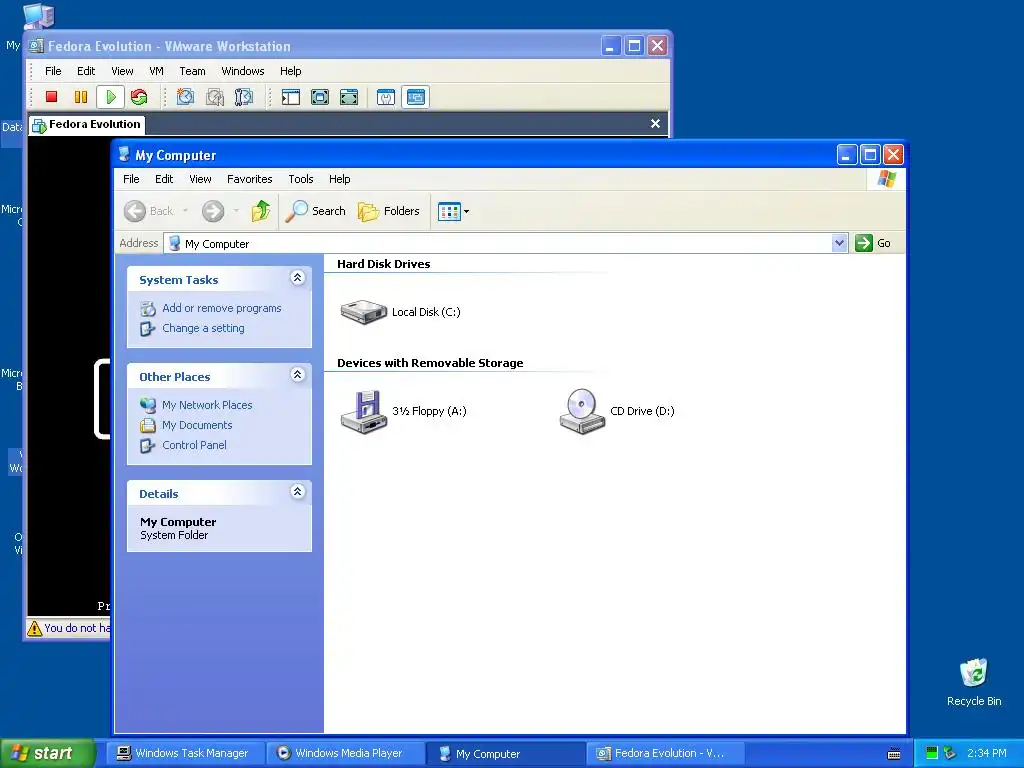
Task: Power on VM with green play icon
Action: [110, 97]
